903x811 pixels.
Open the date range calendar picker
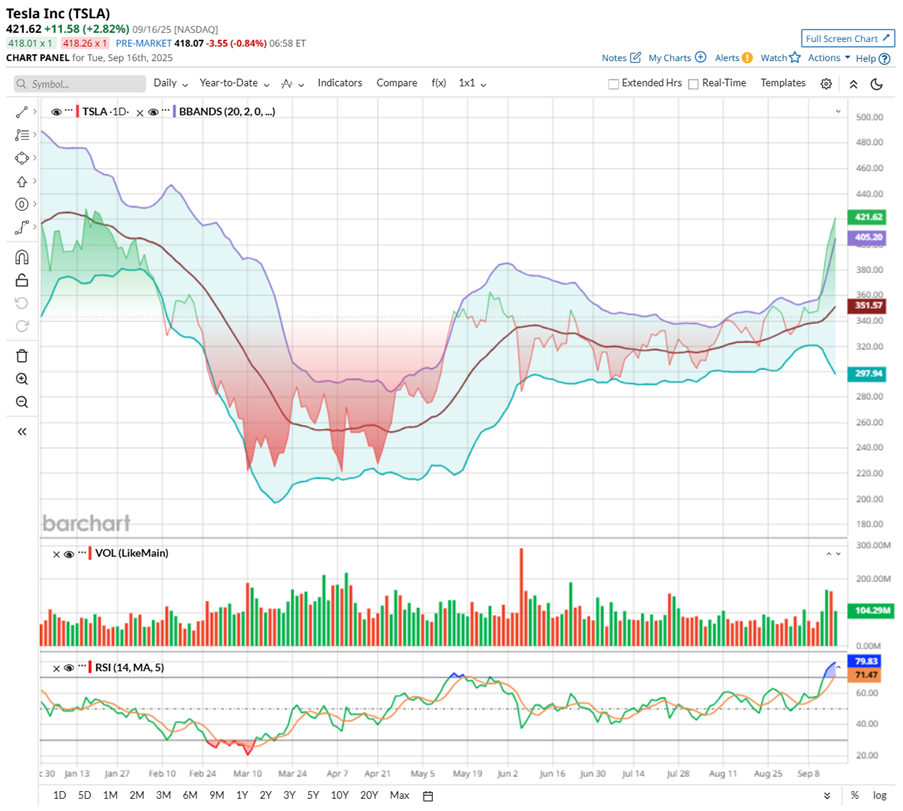(x=428, y=796)
